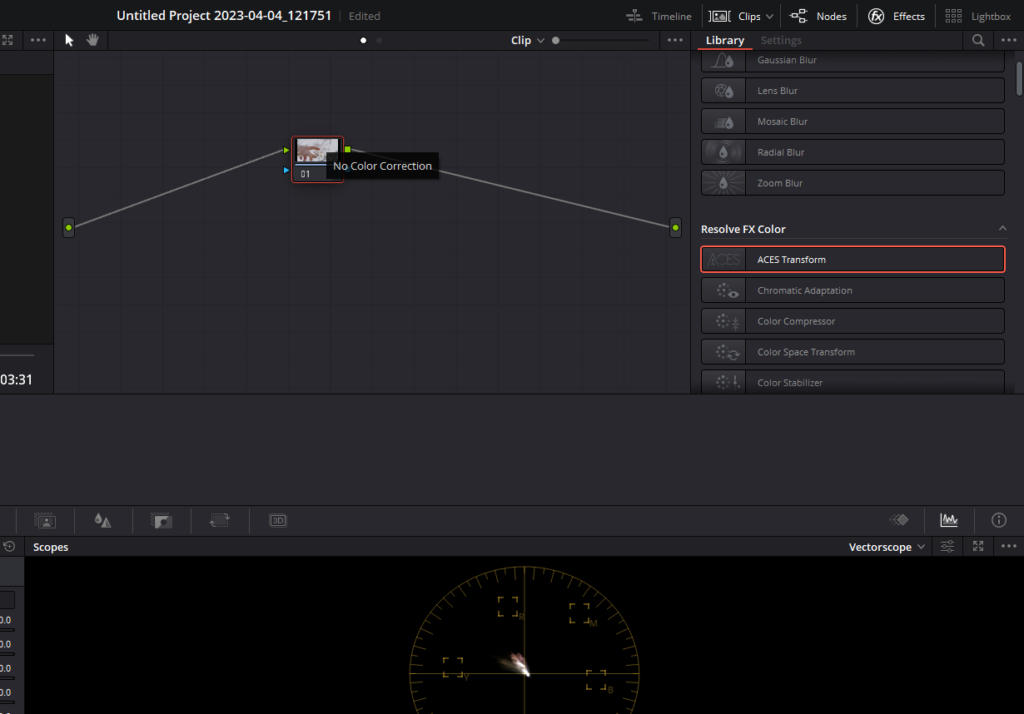Open the Keyframes palette
Viewport: 1024px width, 714px height.
899,520
